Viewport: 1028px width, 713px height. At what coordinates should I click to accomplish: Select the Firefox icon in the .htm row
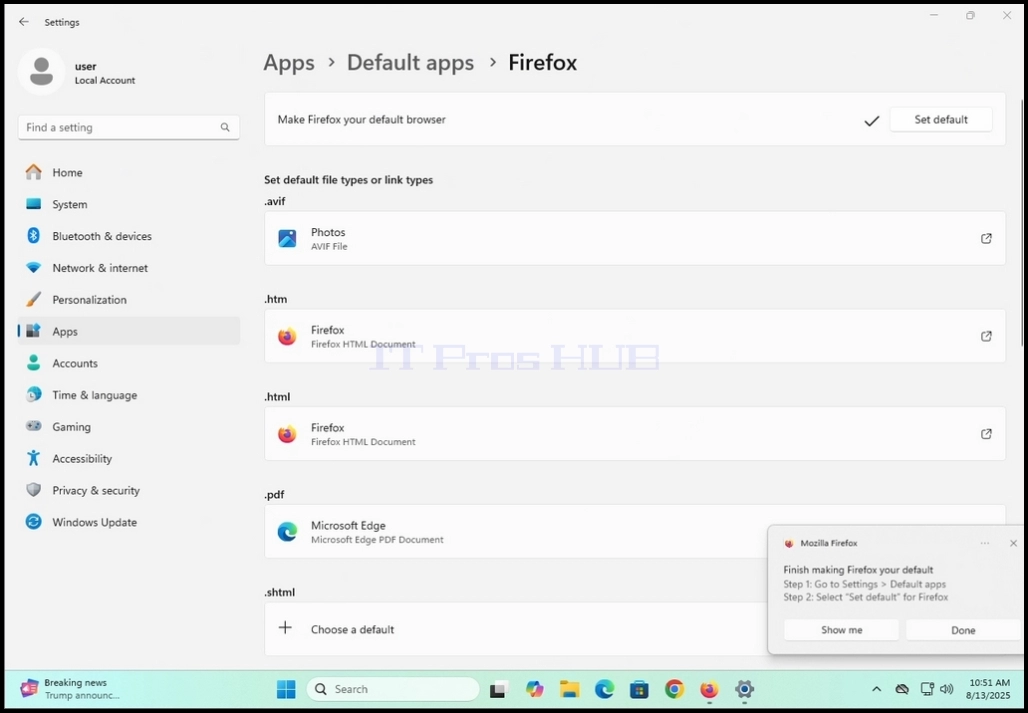tap(287, 336)
